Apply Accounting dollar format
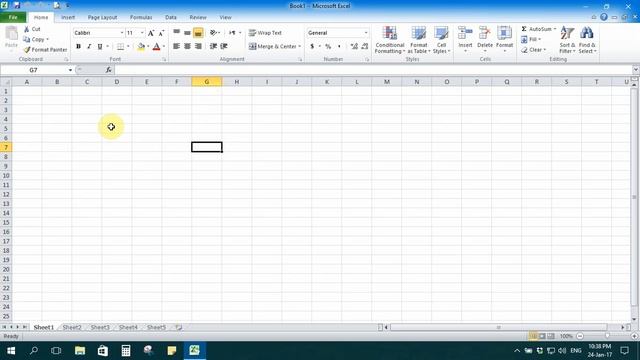This screenshot has width=640, height=360. [312, 47]
